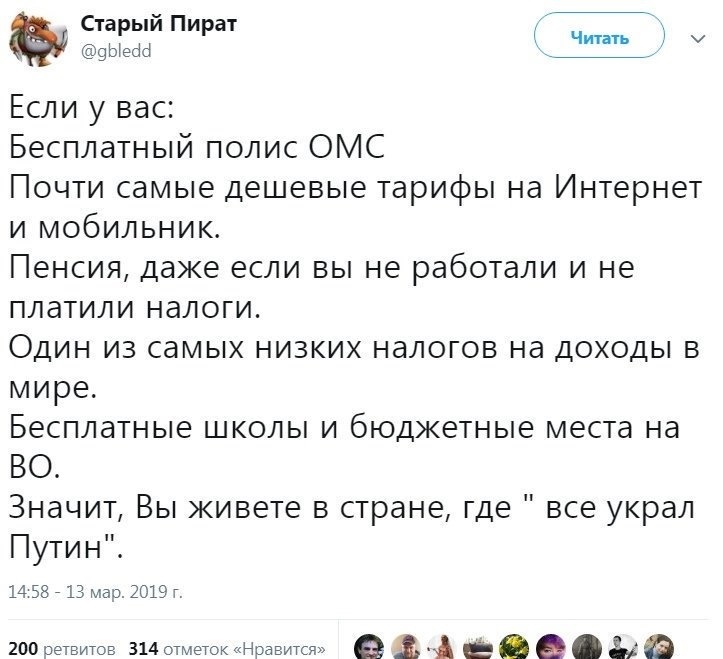Open the Старый Пират display name link
723x659 pixels.
point(158,25)
